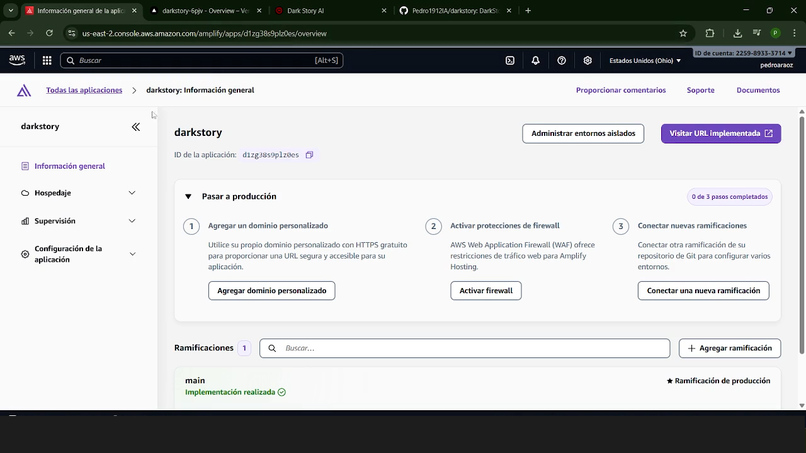Open the Documentos link
806x453 pixels.
[758, 90]
